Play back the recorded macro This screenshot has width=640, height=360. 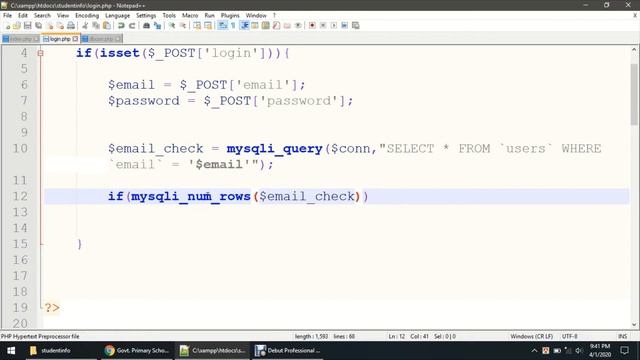[x=334, y=25]
